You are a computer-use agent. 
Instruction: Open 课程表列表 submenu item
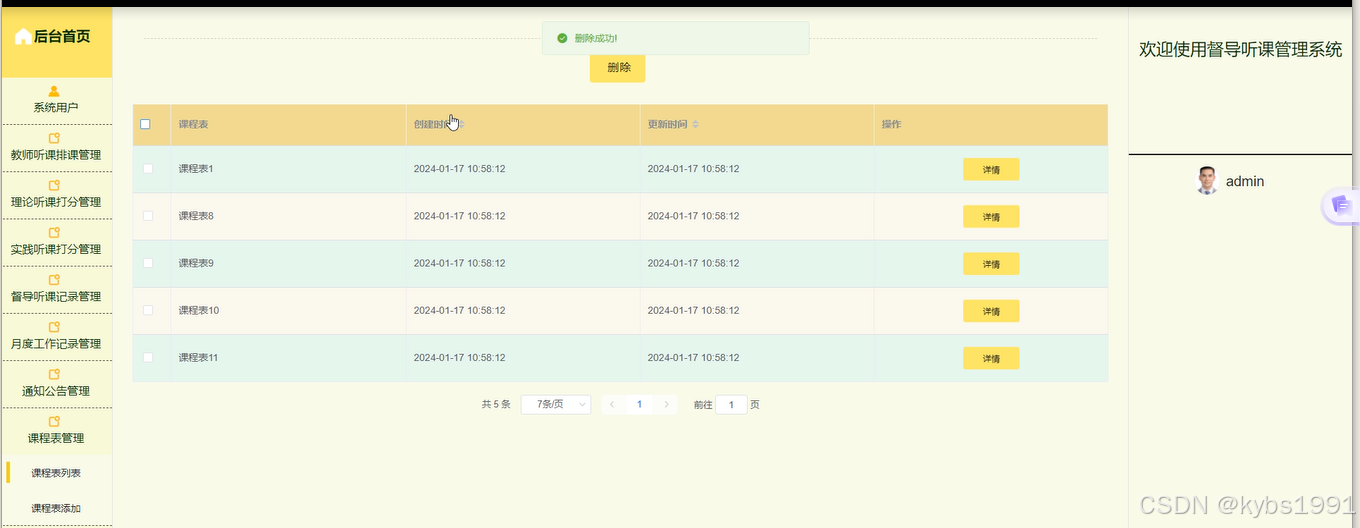(56, 473)
